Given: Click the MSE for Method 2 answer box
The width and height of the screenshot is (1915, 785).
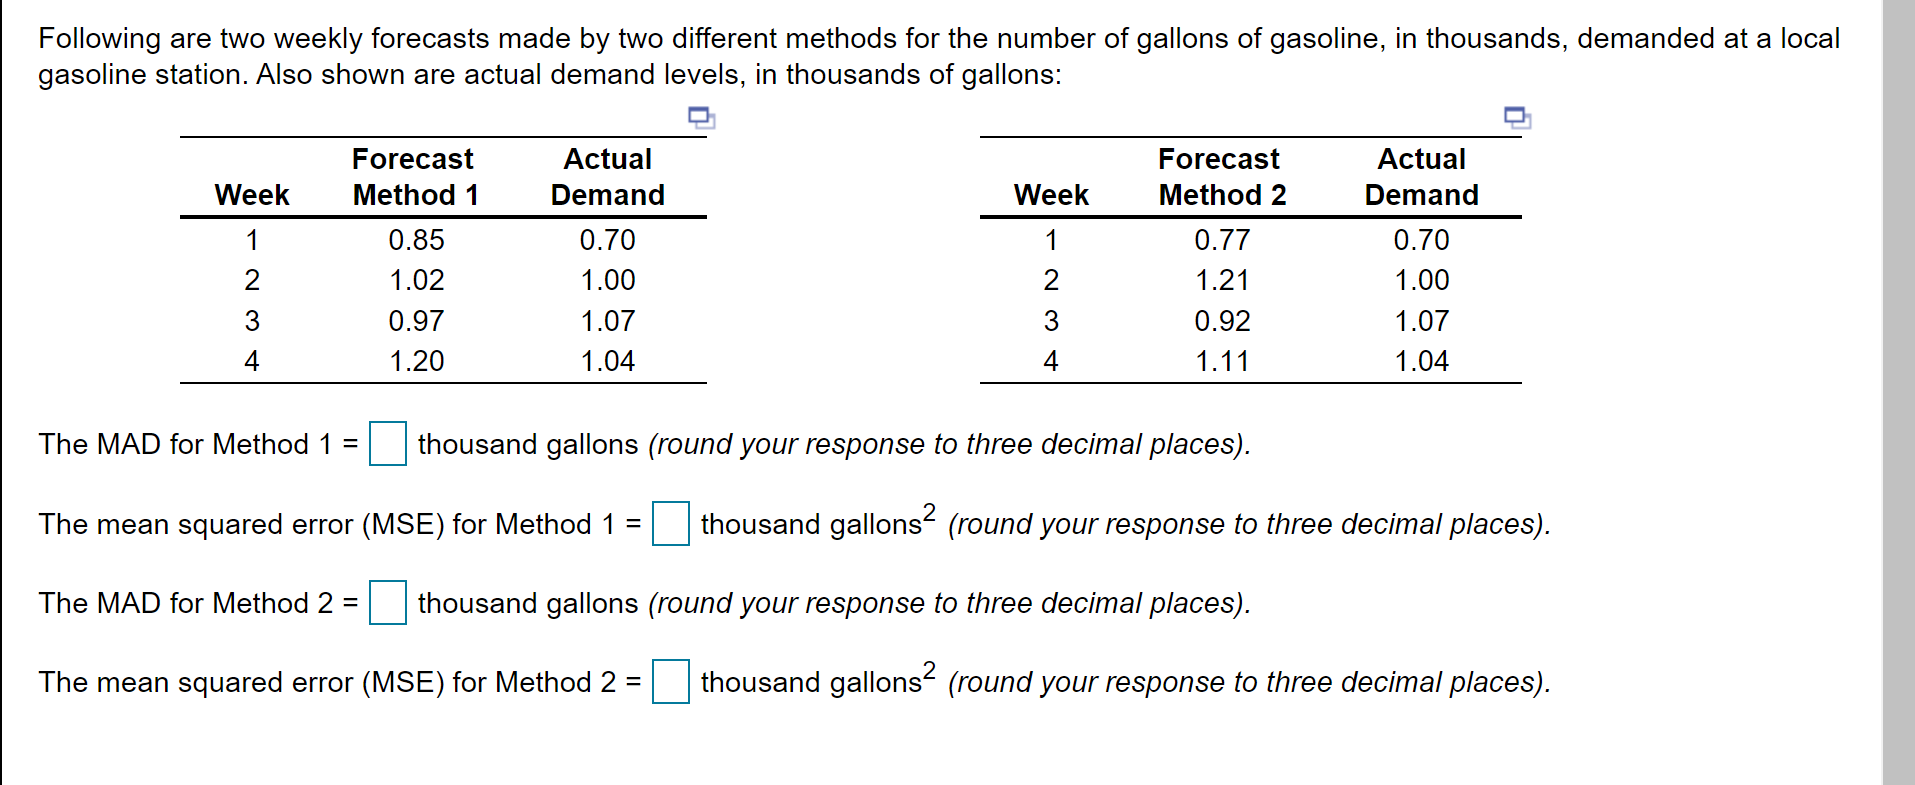Looking at the screenshot, I should click(x=672, y=683).
